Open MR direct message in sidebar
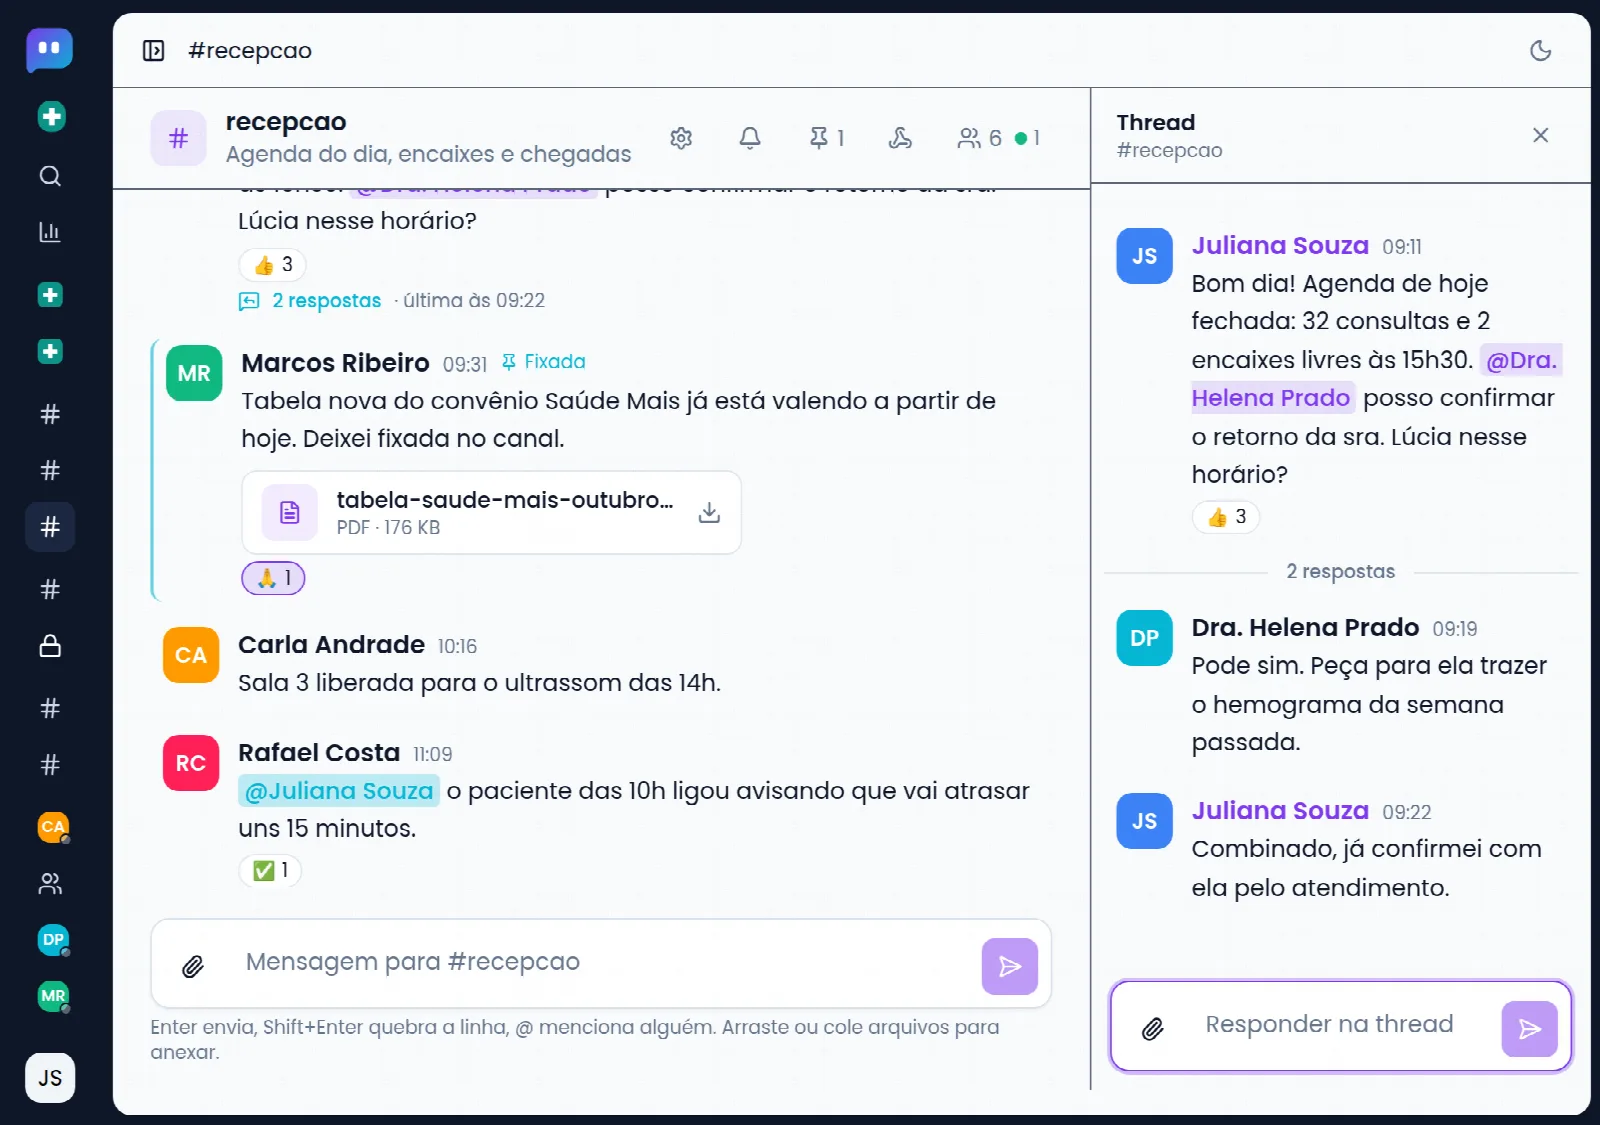The height and width of the screenshot is (1125, 1600). [x=53, y=996]
